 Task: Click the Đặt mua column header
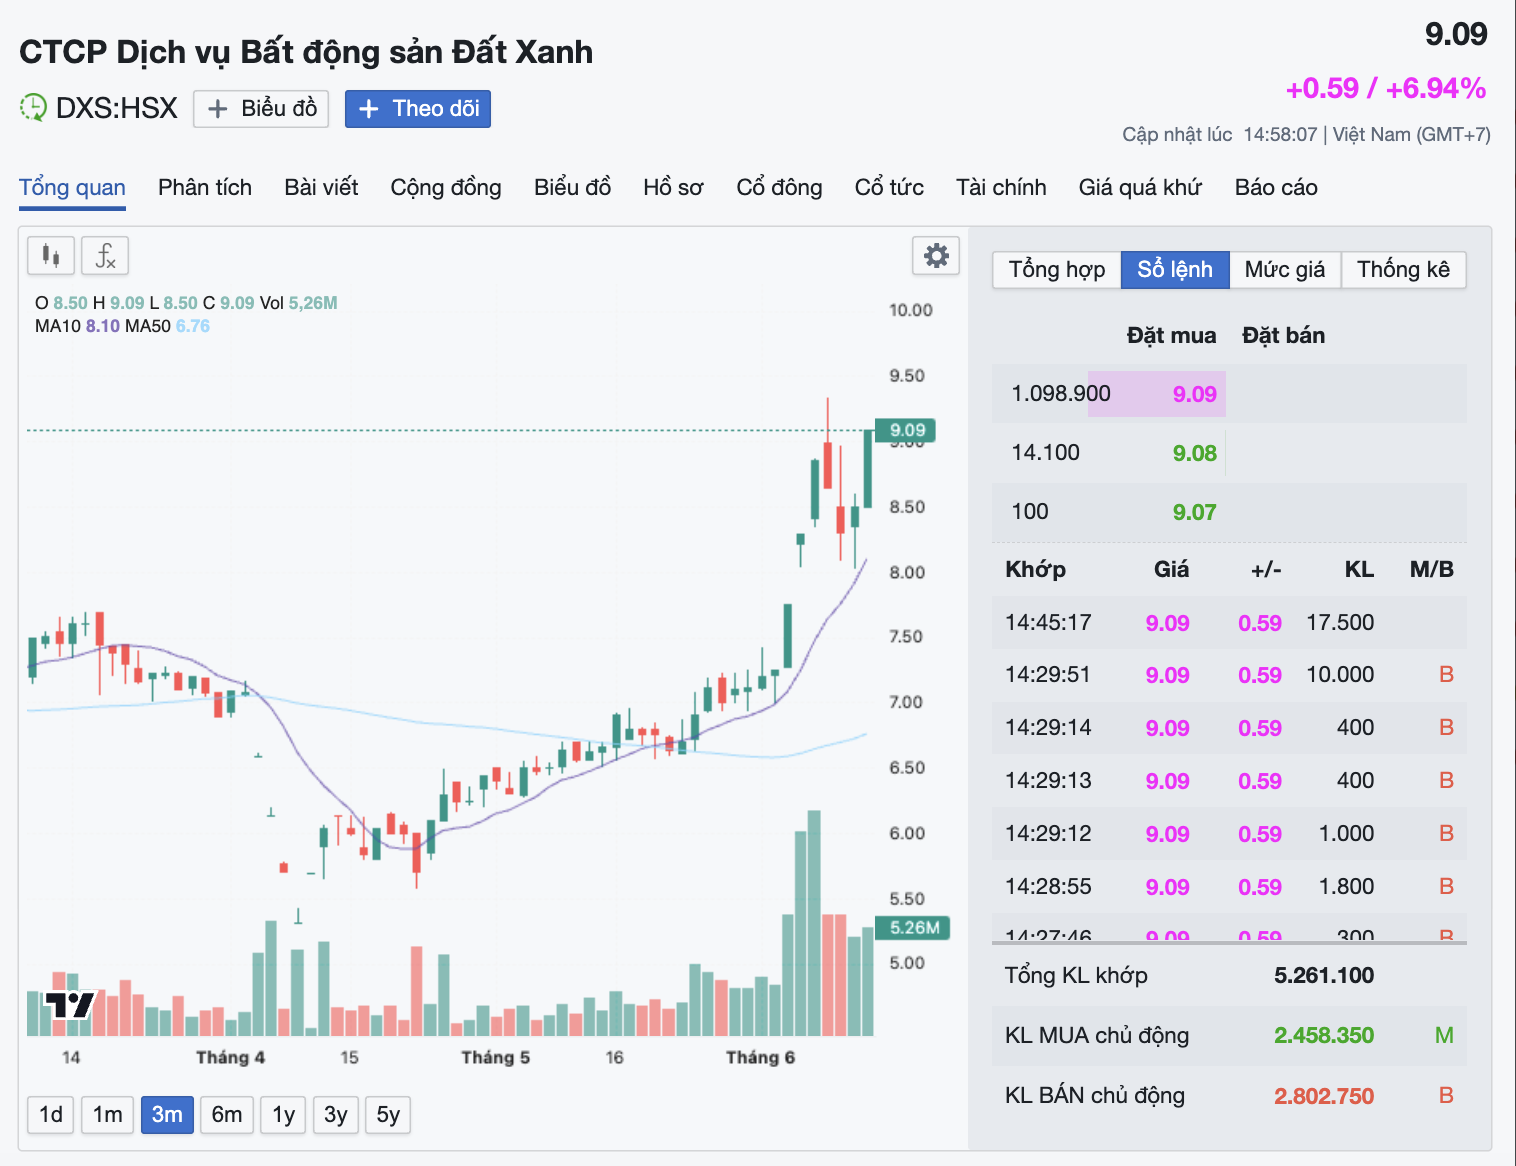coord(1171,336)
